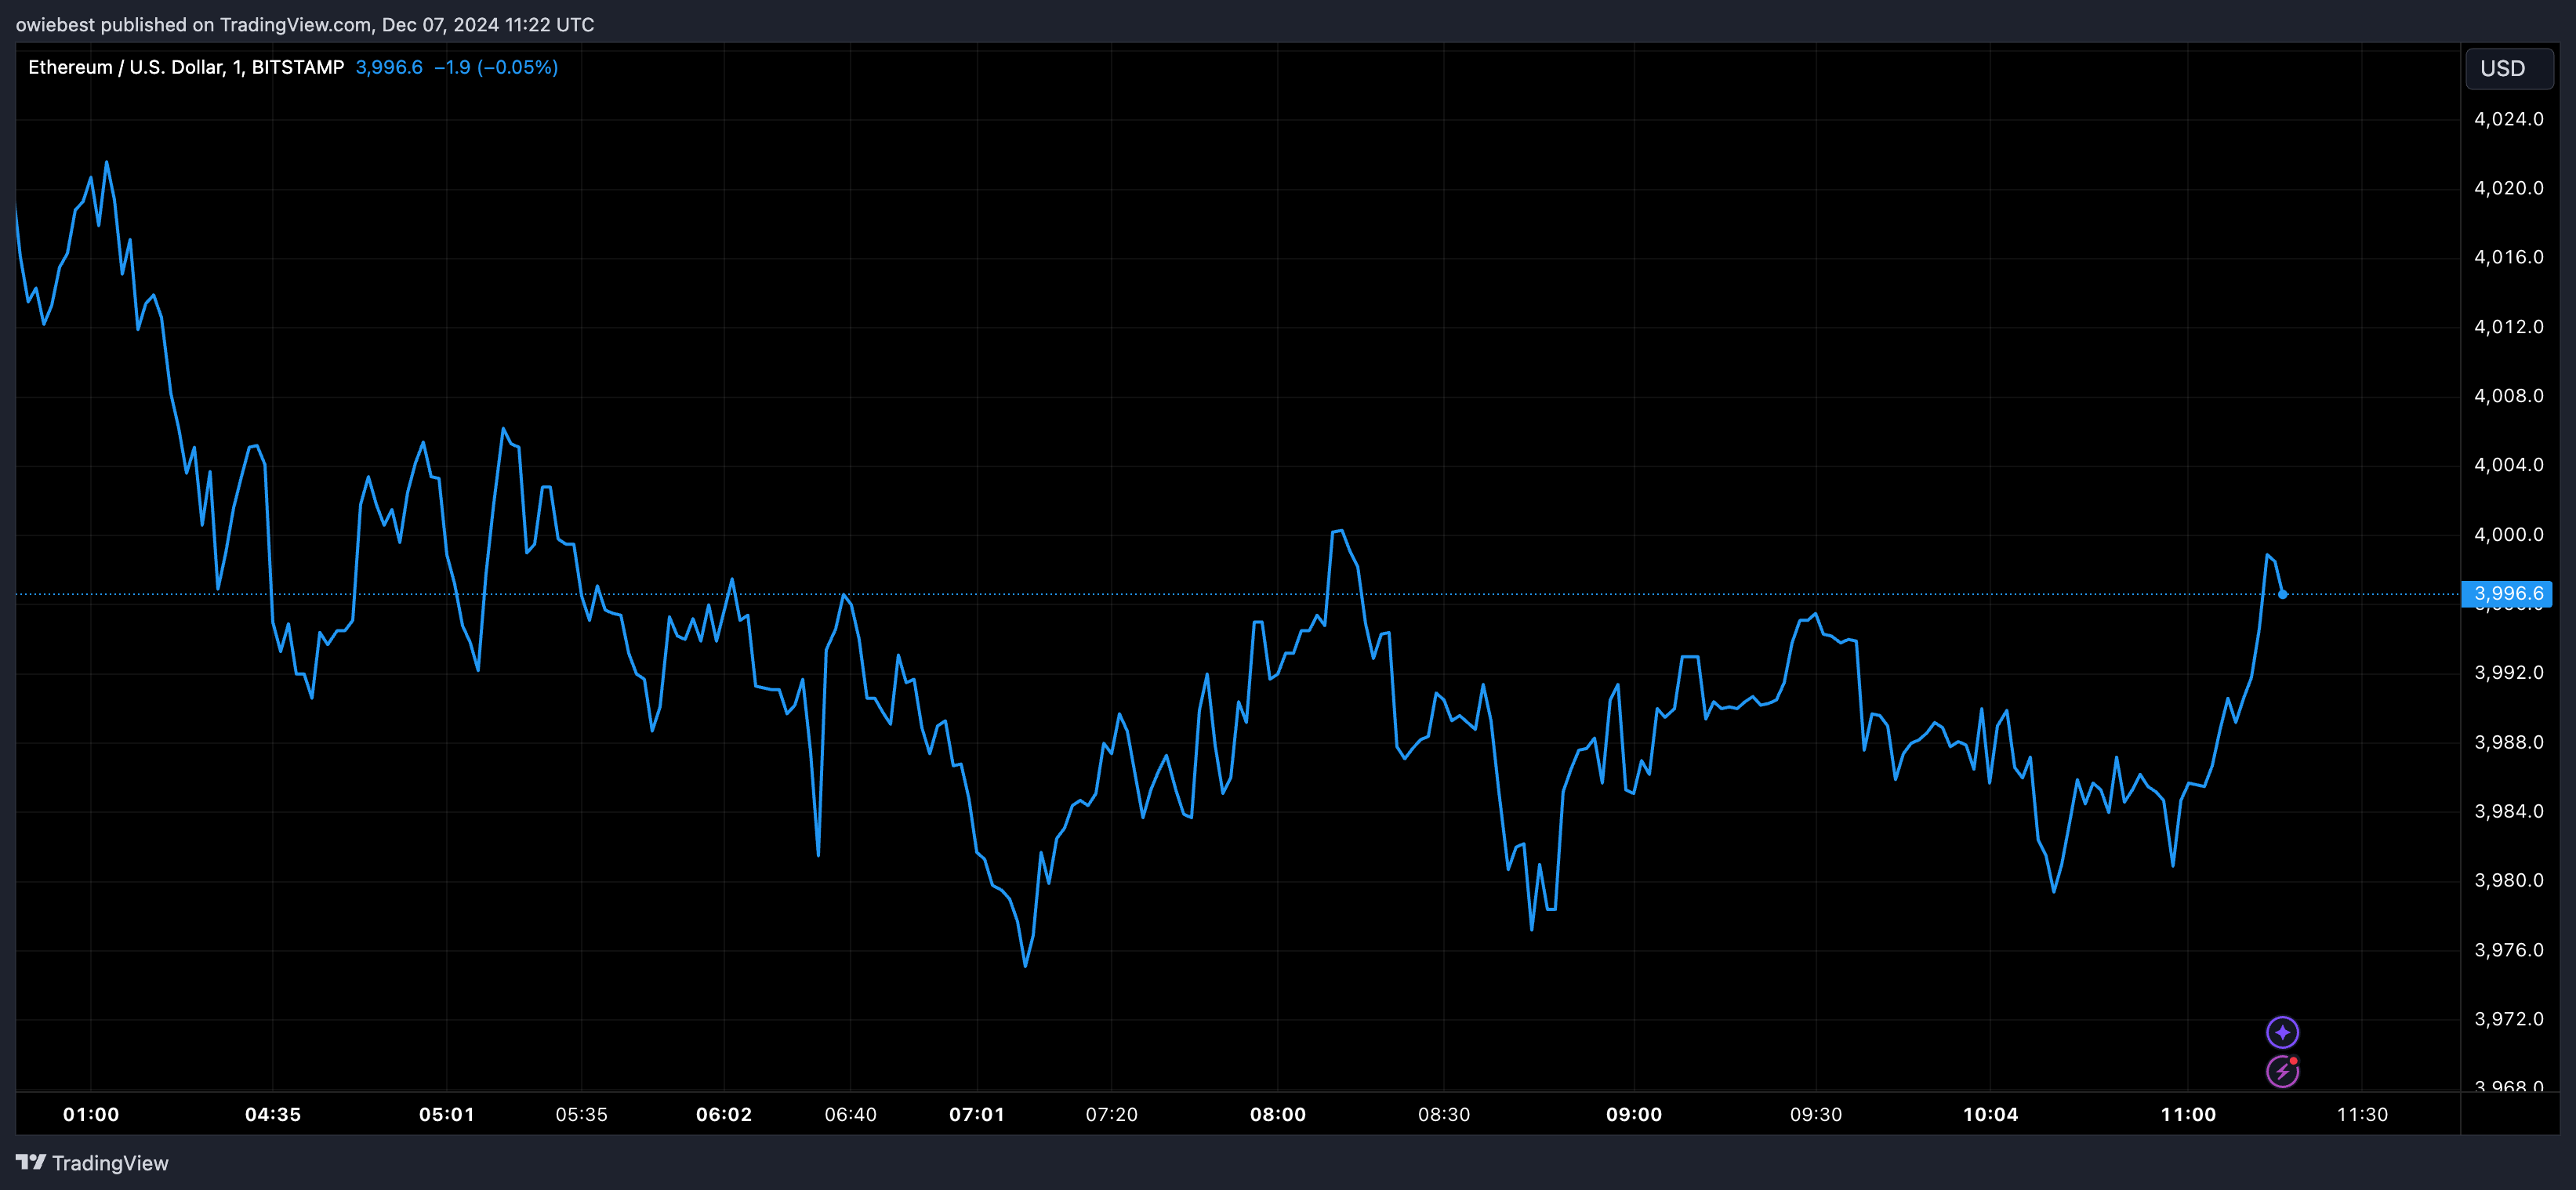
Task: Click the purple lightning bolt icon
Action: pyautogui.click(x=2282, y=1071)
